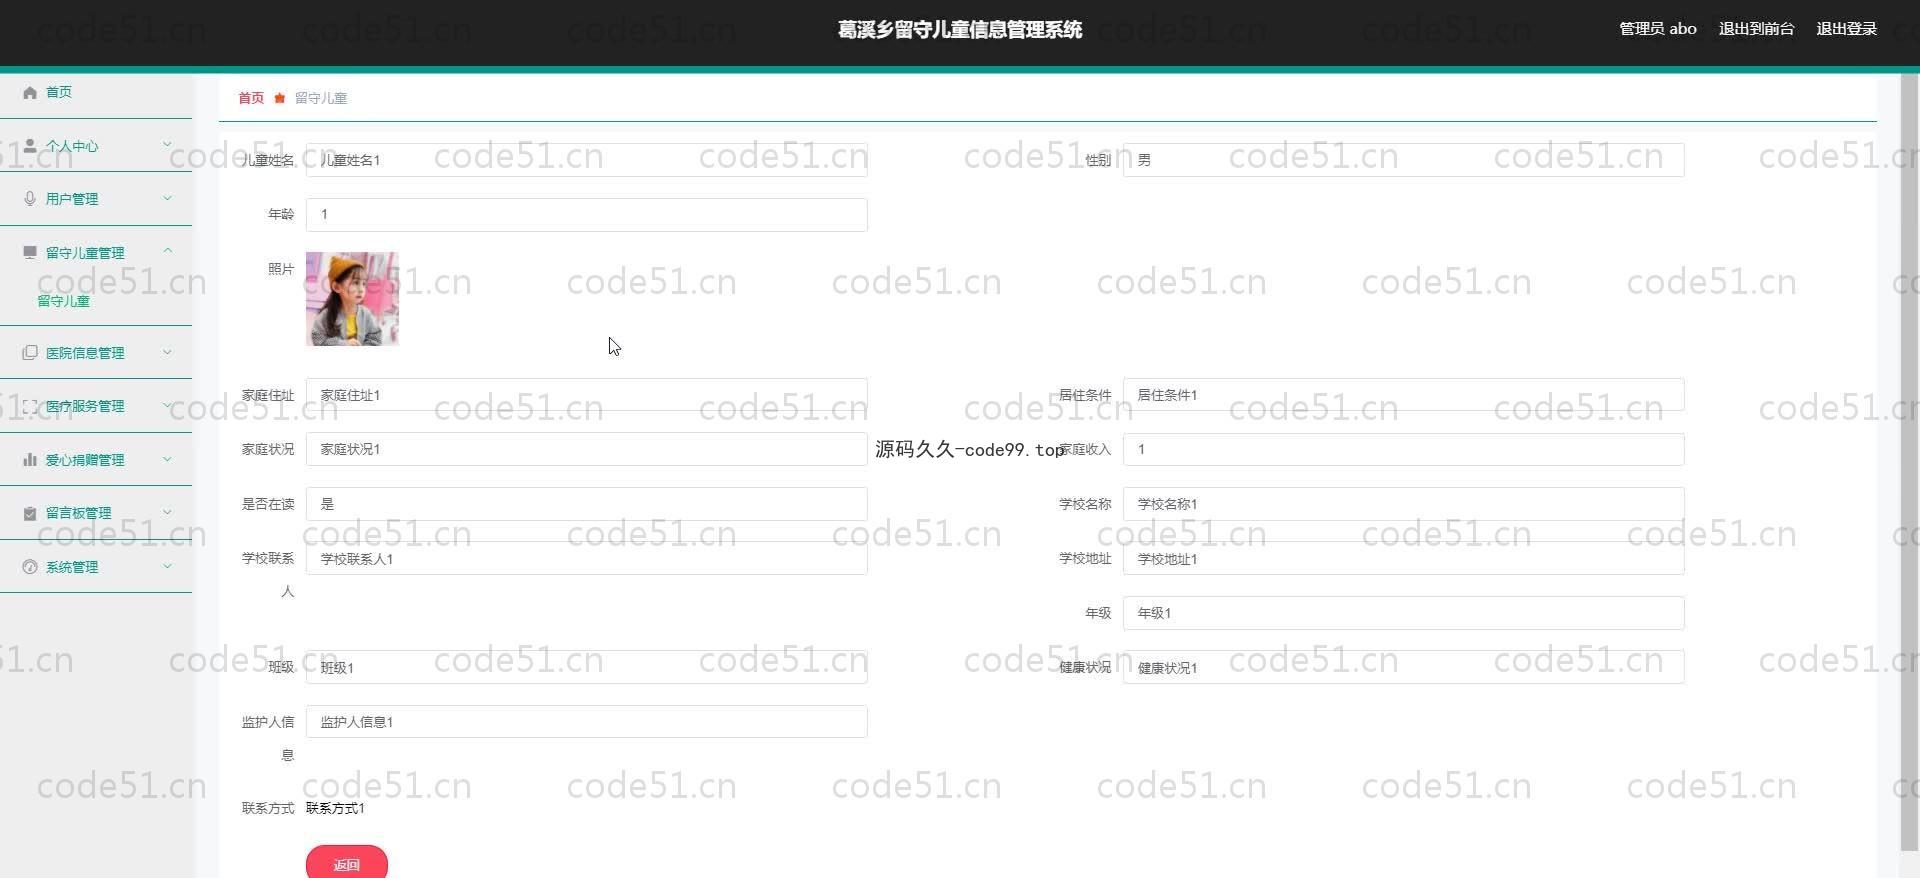Click the home icon in sidebar

[x=30, y=92]
